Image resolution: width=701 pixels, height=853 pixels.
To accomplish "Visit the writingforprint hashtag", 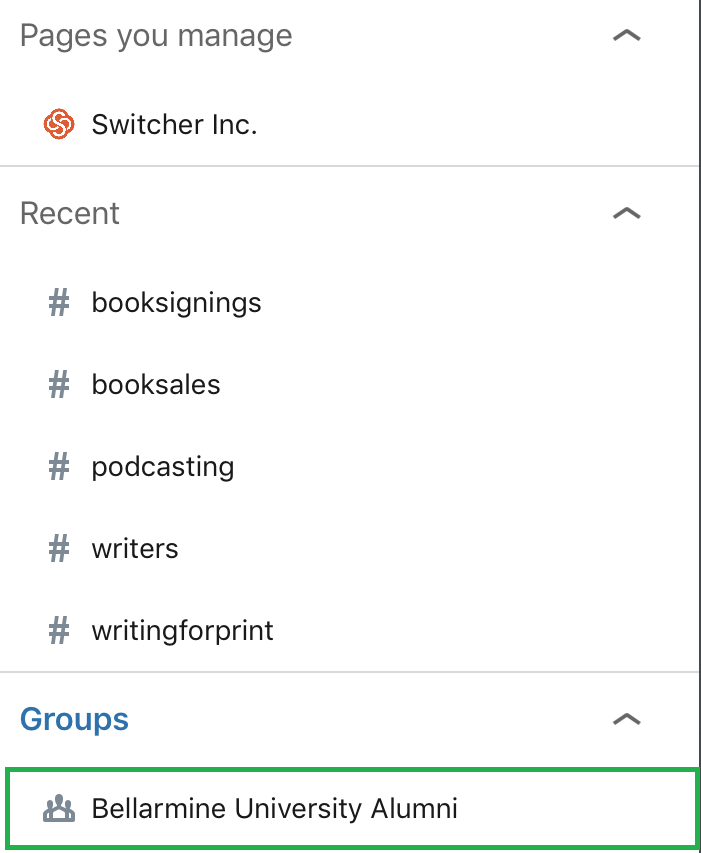I will [182, 631].
